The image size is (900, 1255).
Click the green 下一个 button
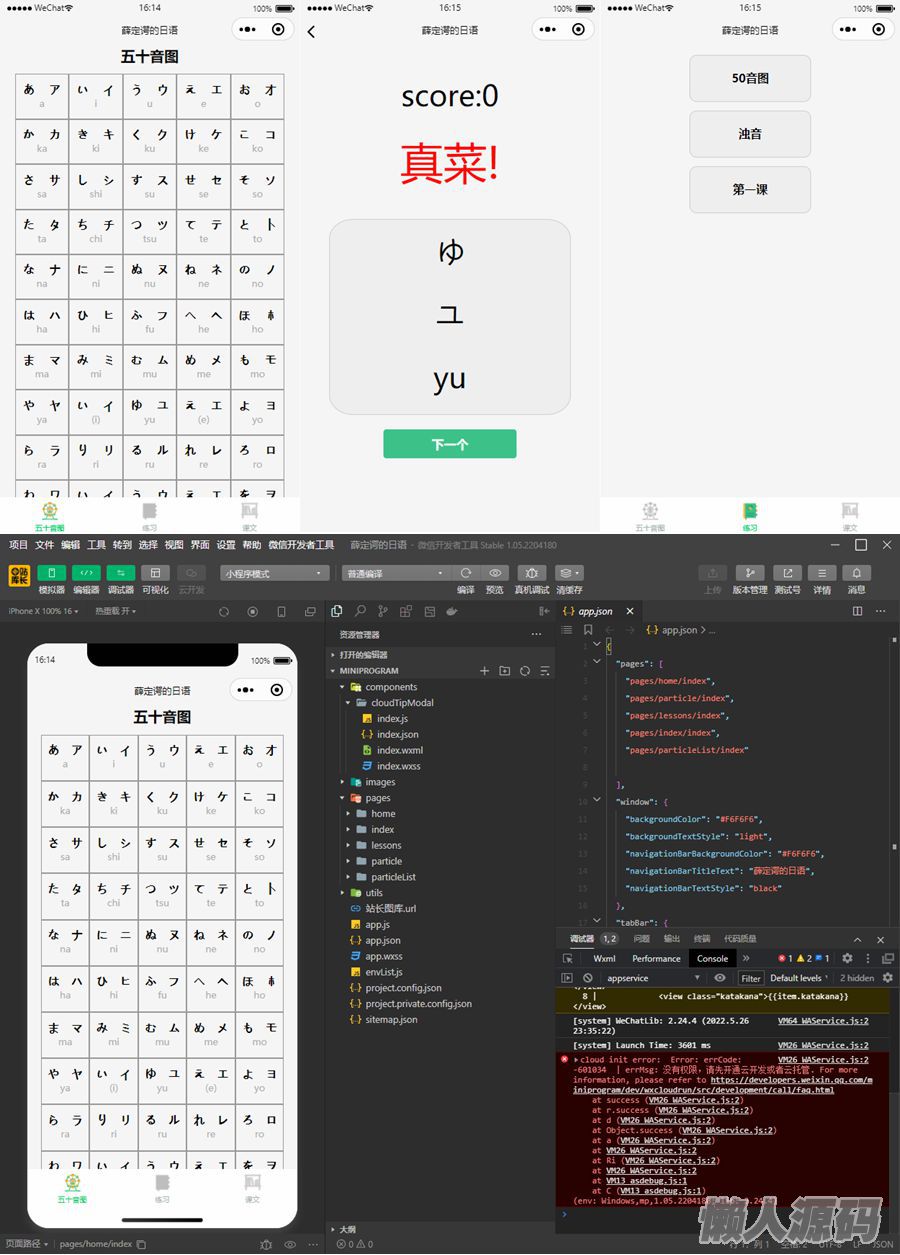tap(450, 444)
